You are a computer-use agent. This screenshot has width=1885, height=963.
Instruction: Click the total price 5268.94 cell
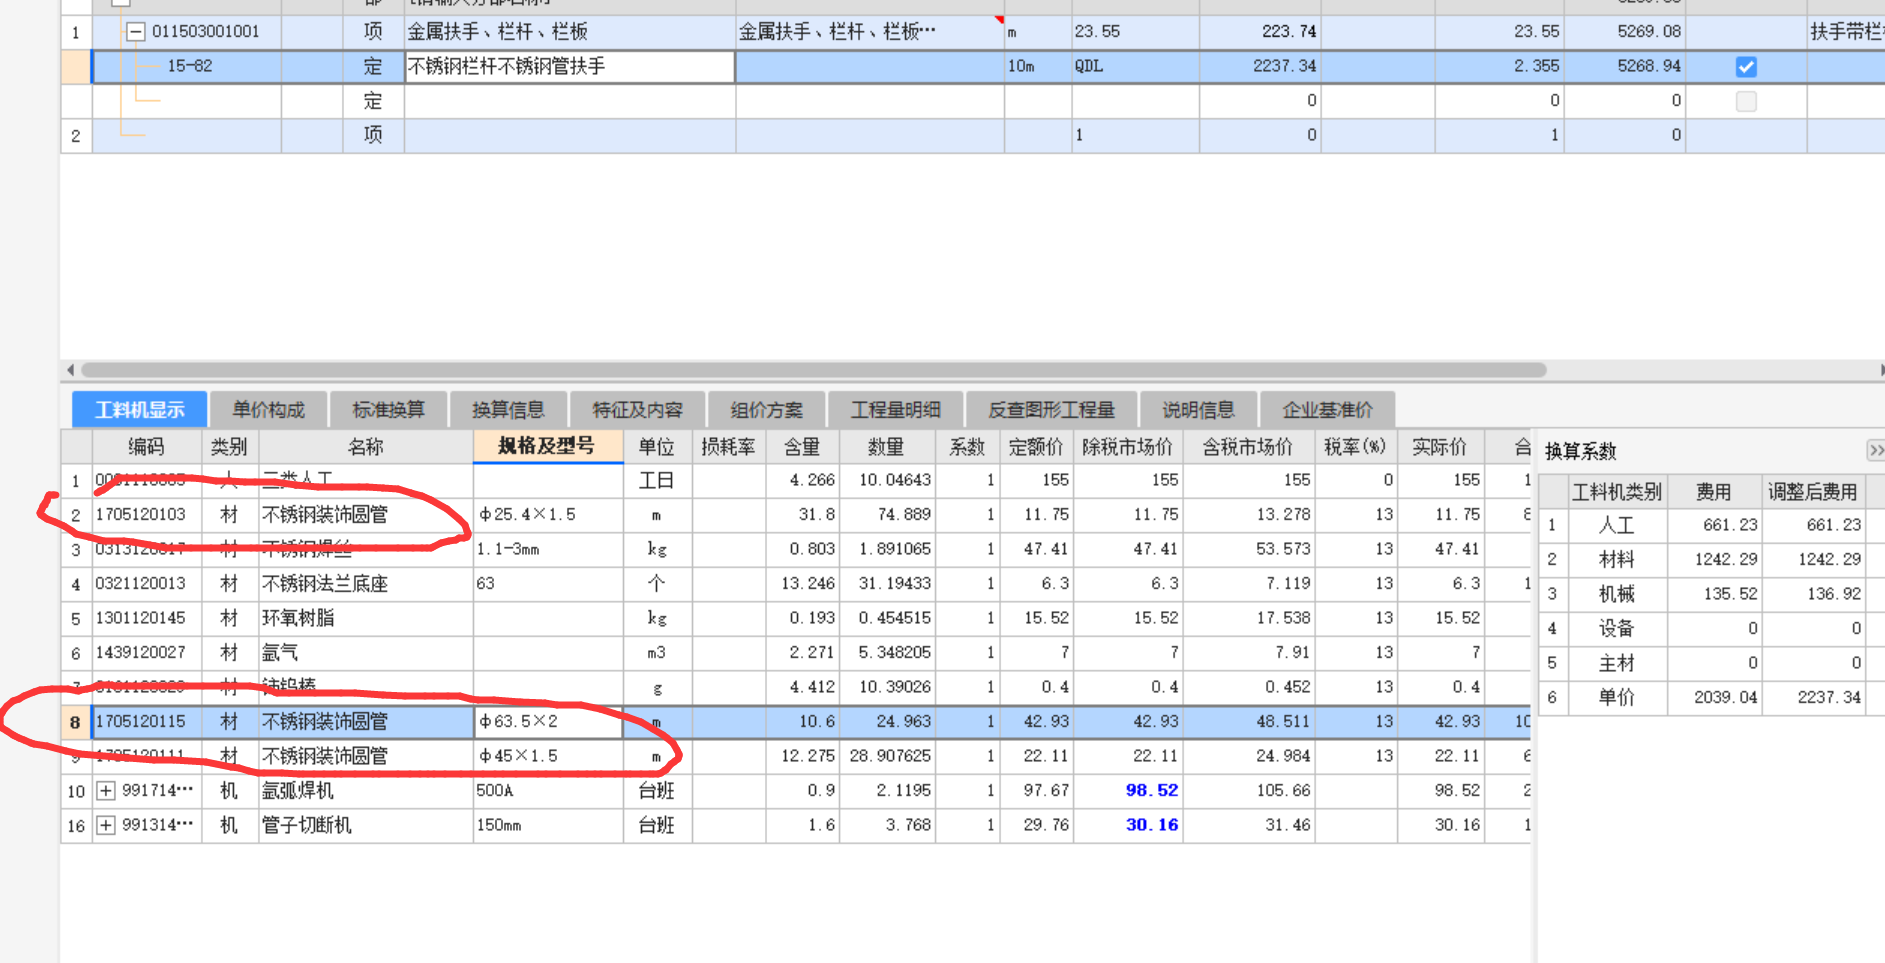point(1625,67)
